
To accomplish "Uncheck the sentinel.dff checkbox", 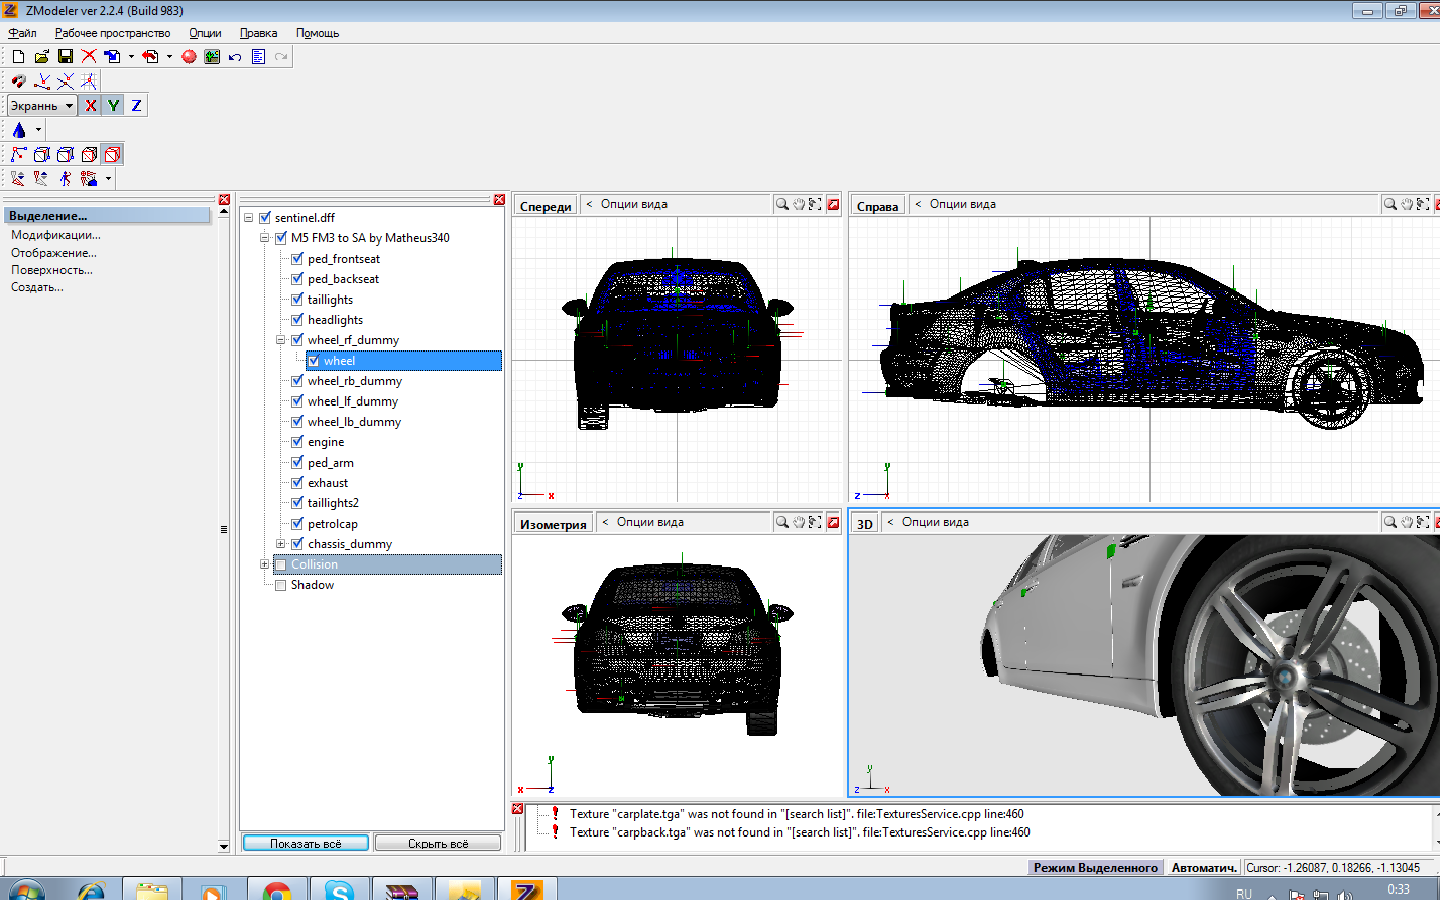I will 265,218.
